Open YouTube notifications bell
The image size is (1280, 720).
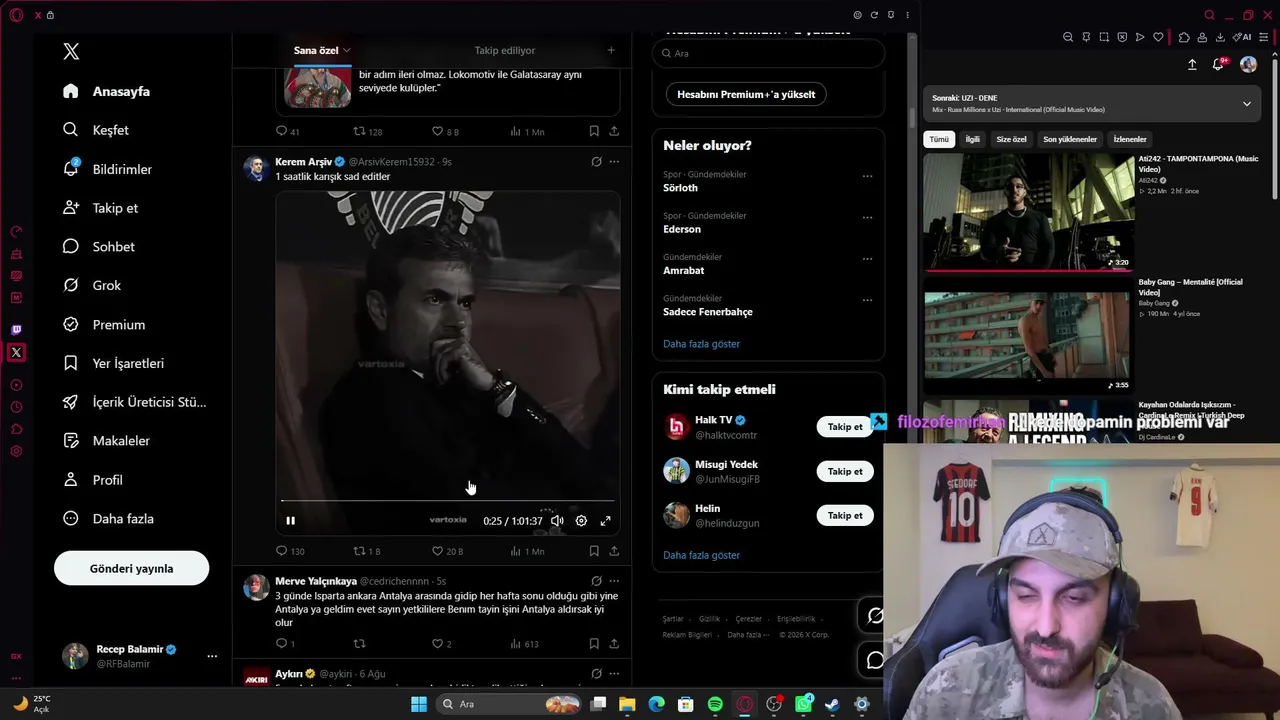[x=1218, y=64]
